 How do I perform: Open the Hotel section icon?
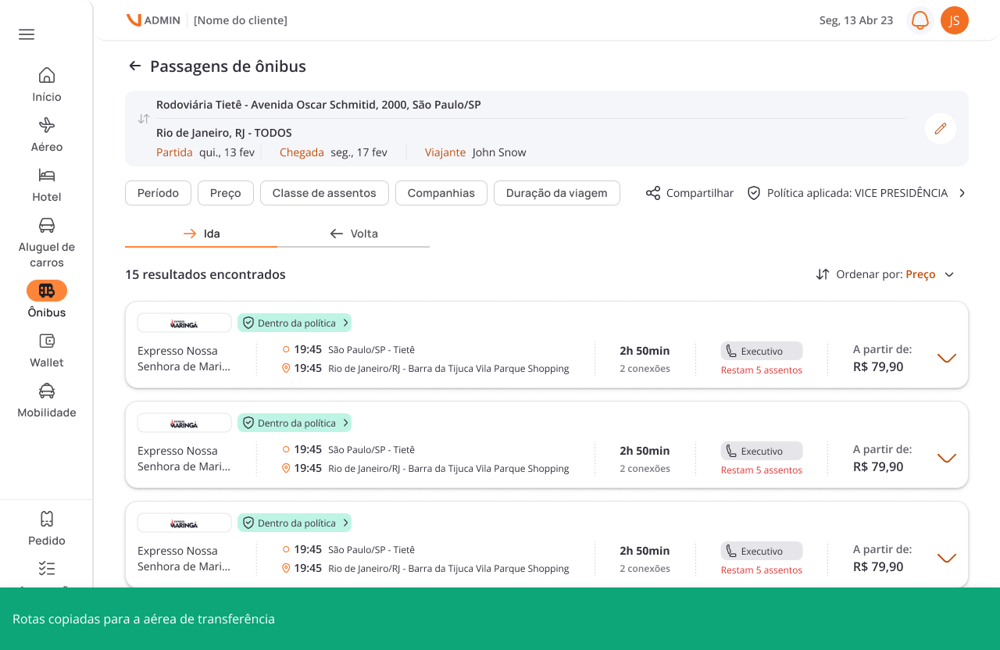point(47,175)
